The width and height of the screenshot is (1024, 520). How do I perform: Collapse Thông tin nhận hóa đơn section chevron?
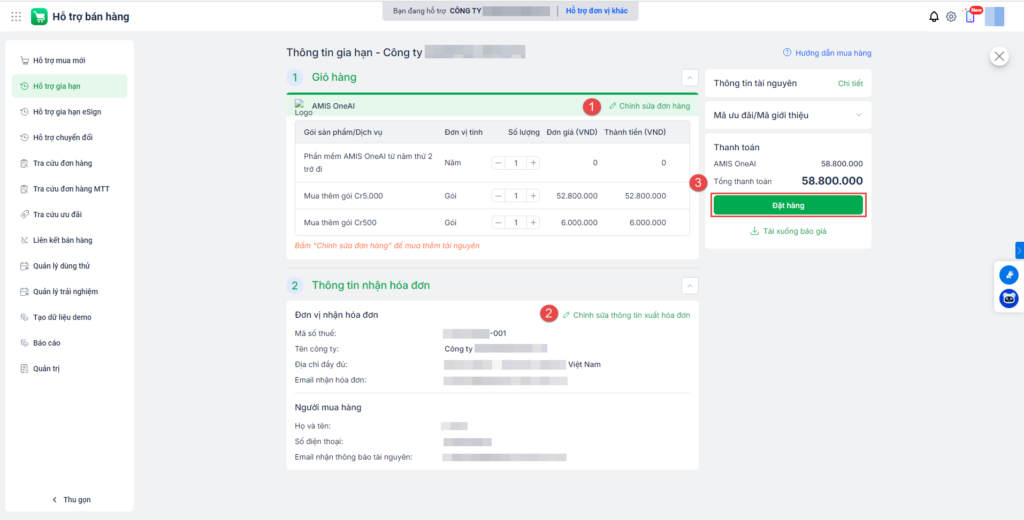(x=690, y=285)
